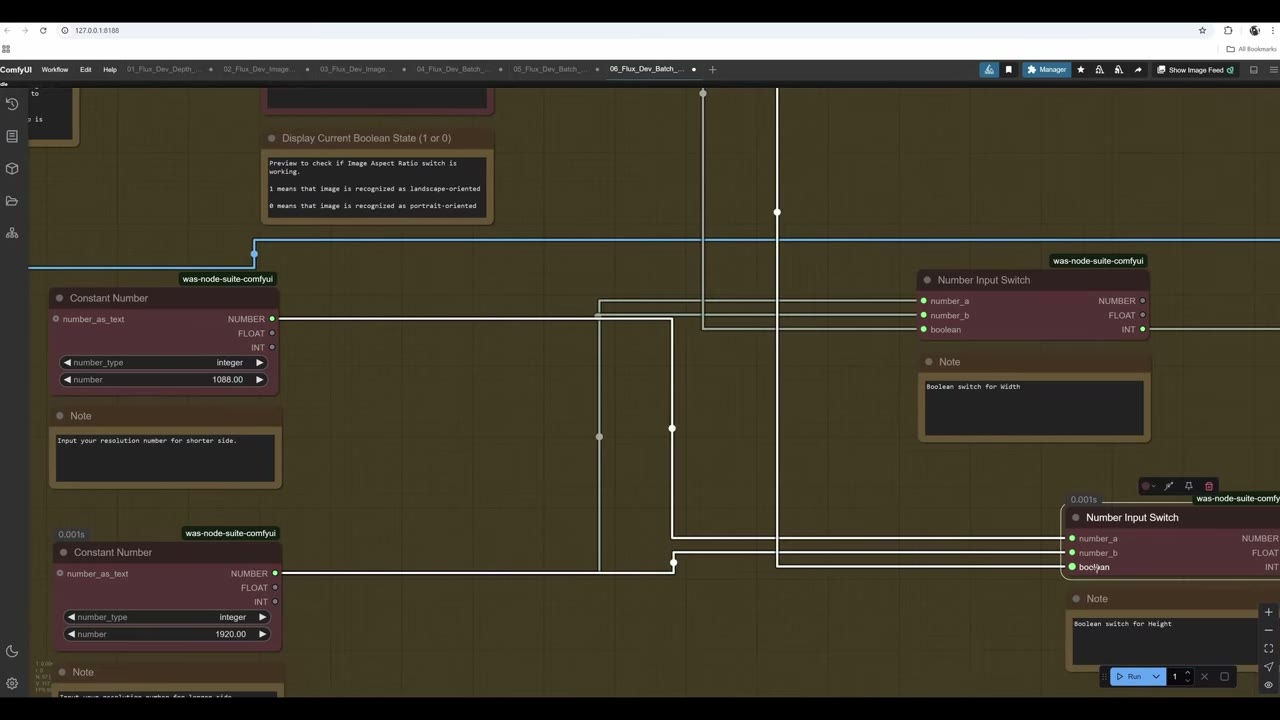Bypass the selected node from its toolbox
1280x720 pixels.
click(x=1169, y=486)
